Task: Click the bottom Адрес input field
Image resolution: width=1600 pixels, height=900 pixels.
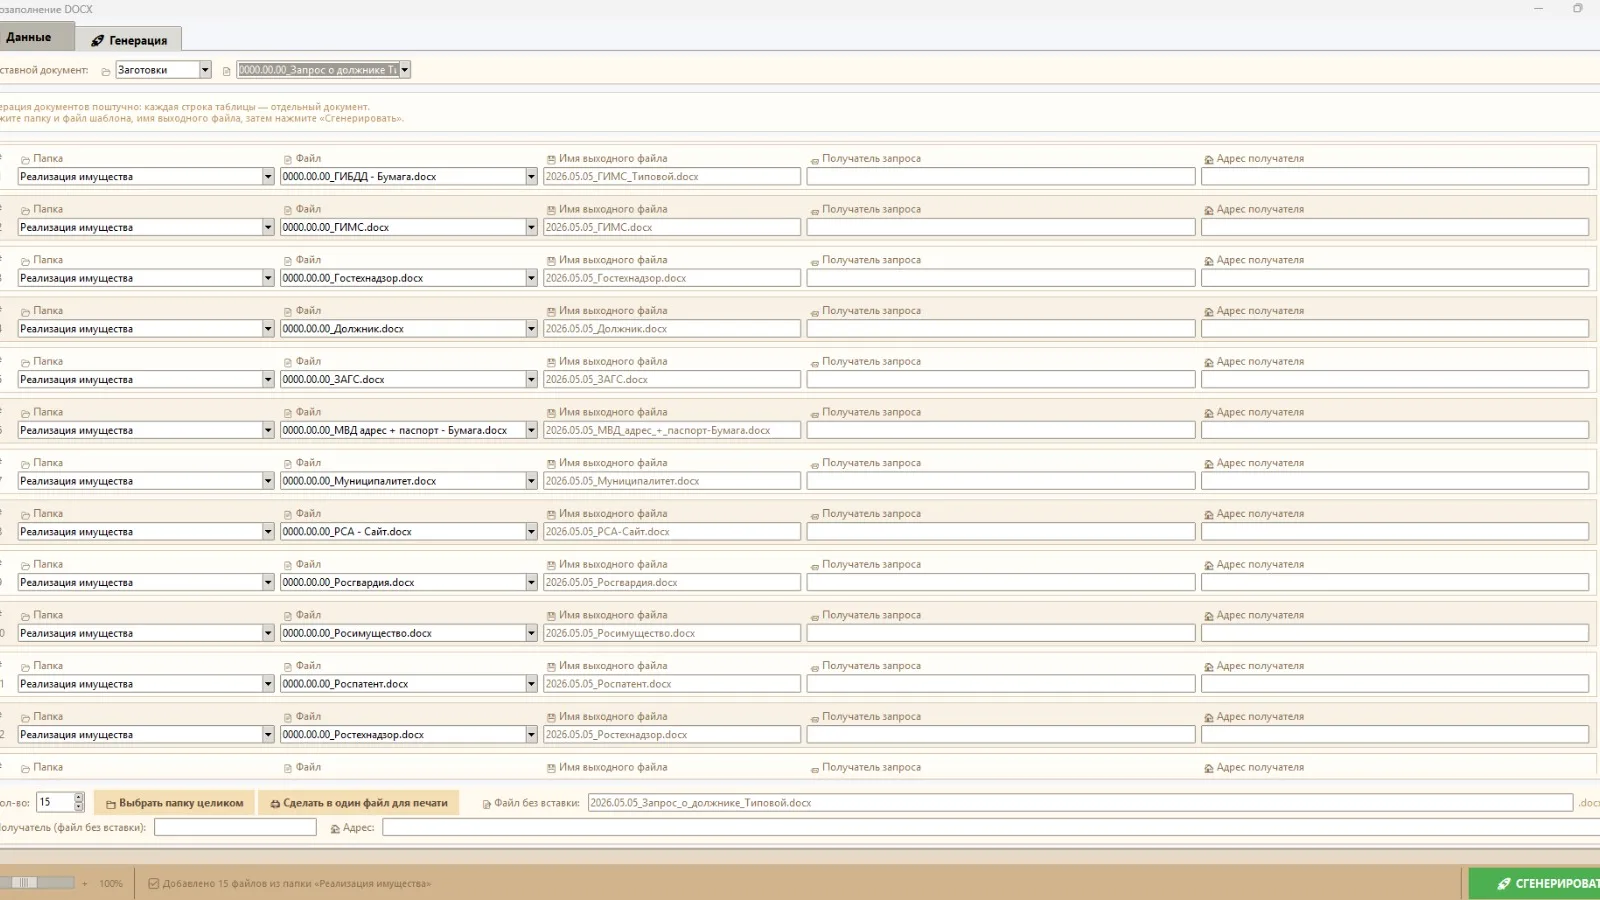Action: (x=991, y=828)
